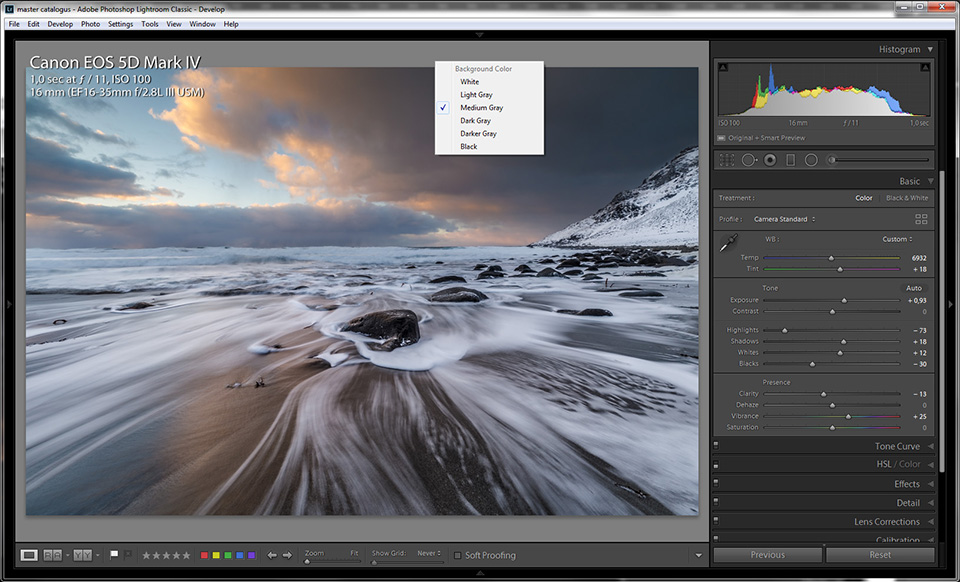Toggle the Effects panel on/off switch
The image size is (960, 582).
click(x=716, y=483)
